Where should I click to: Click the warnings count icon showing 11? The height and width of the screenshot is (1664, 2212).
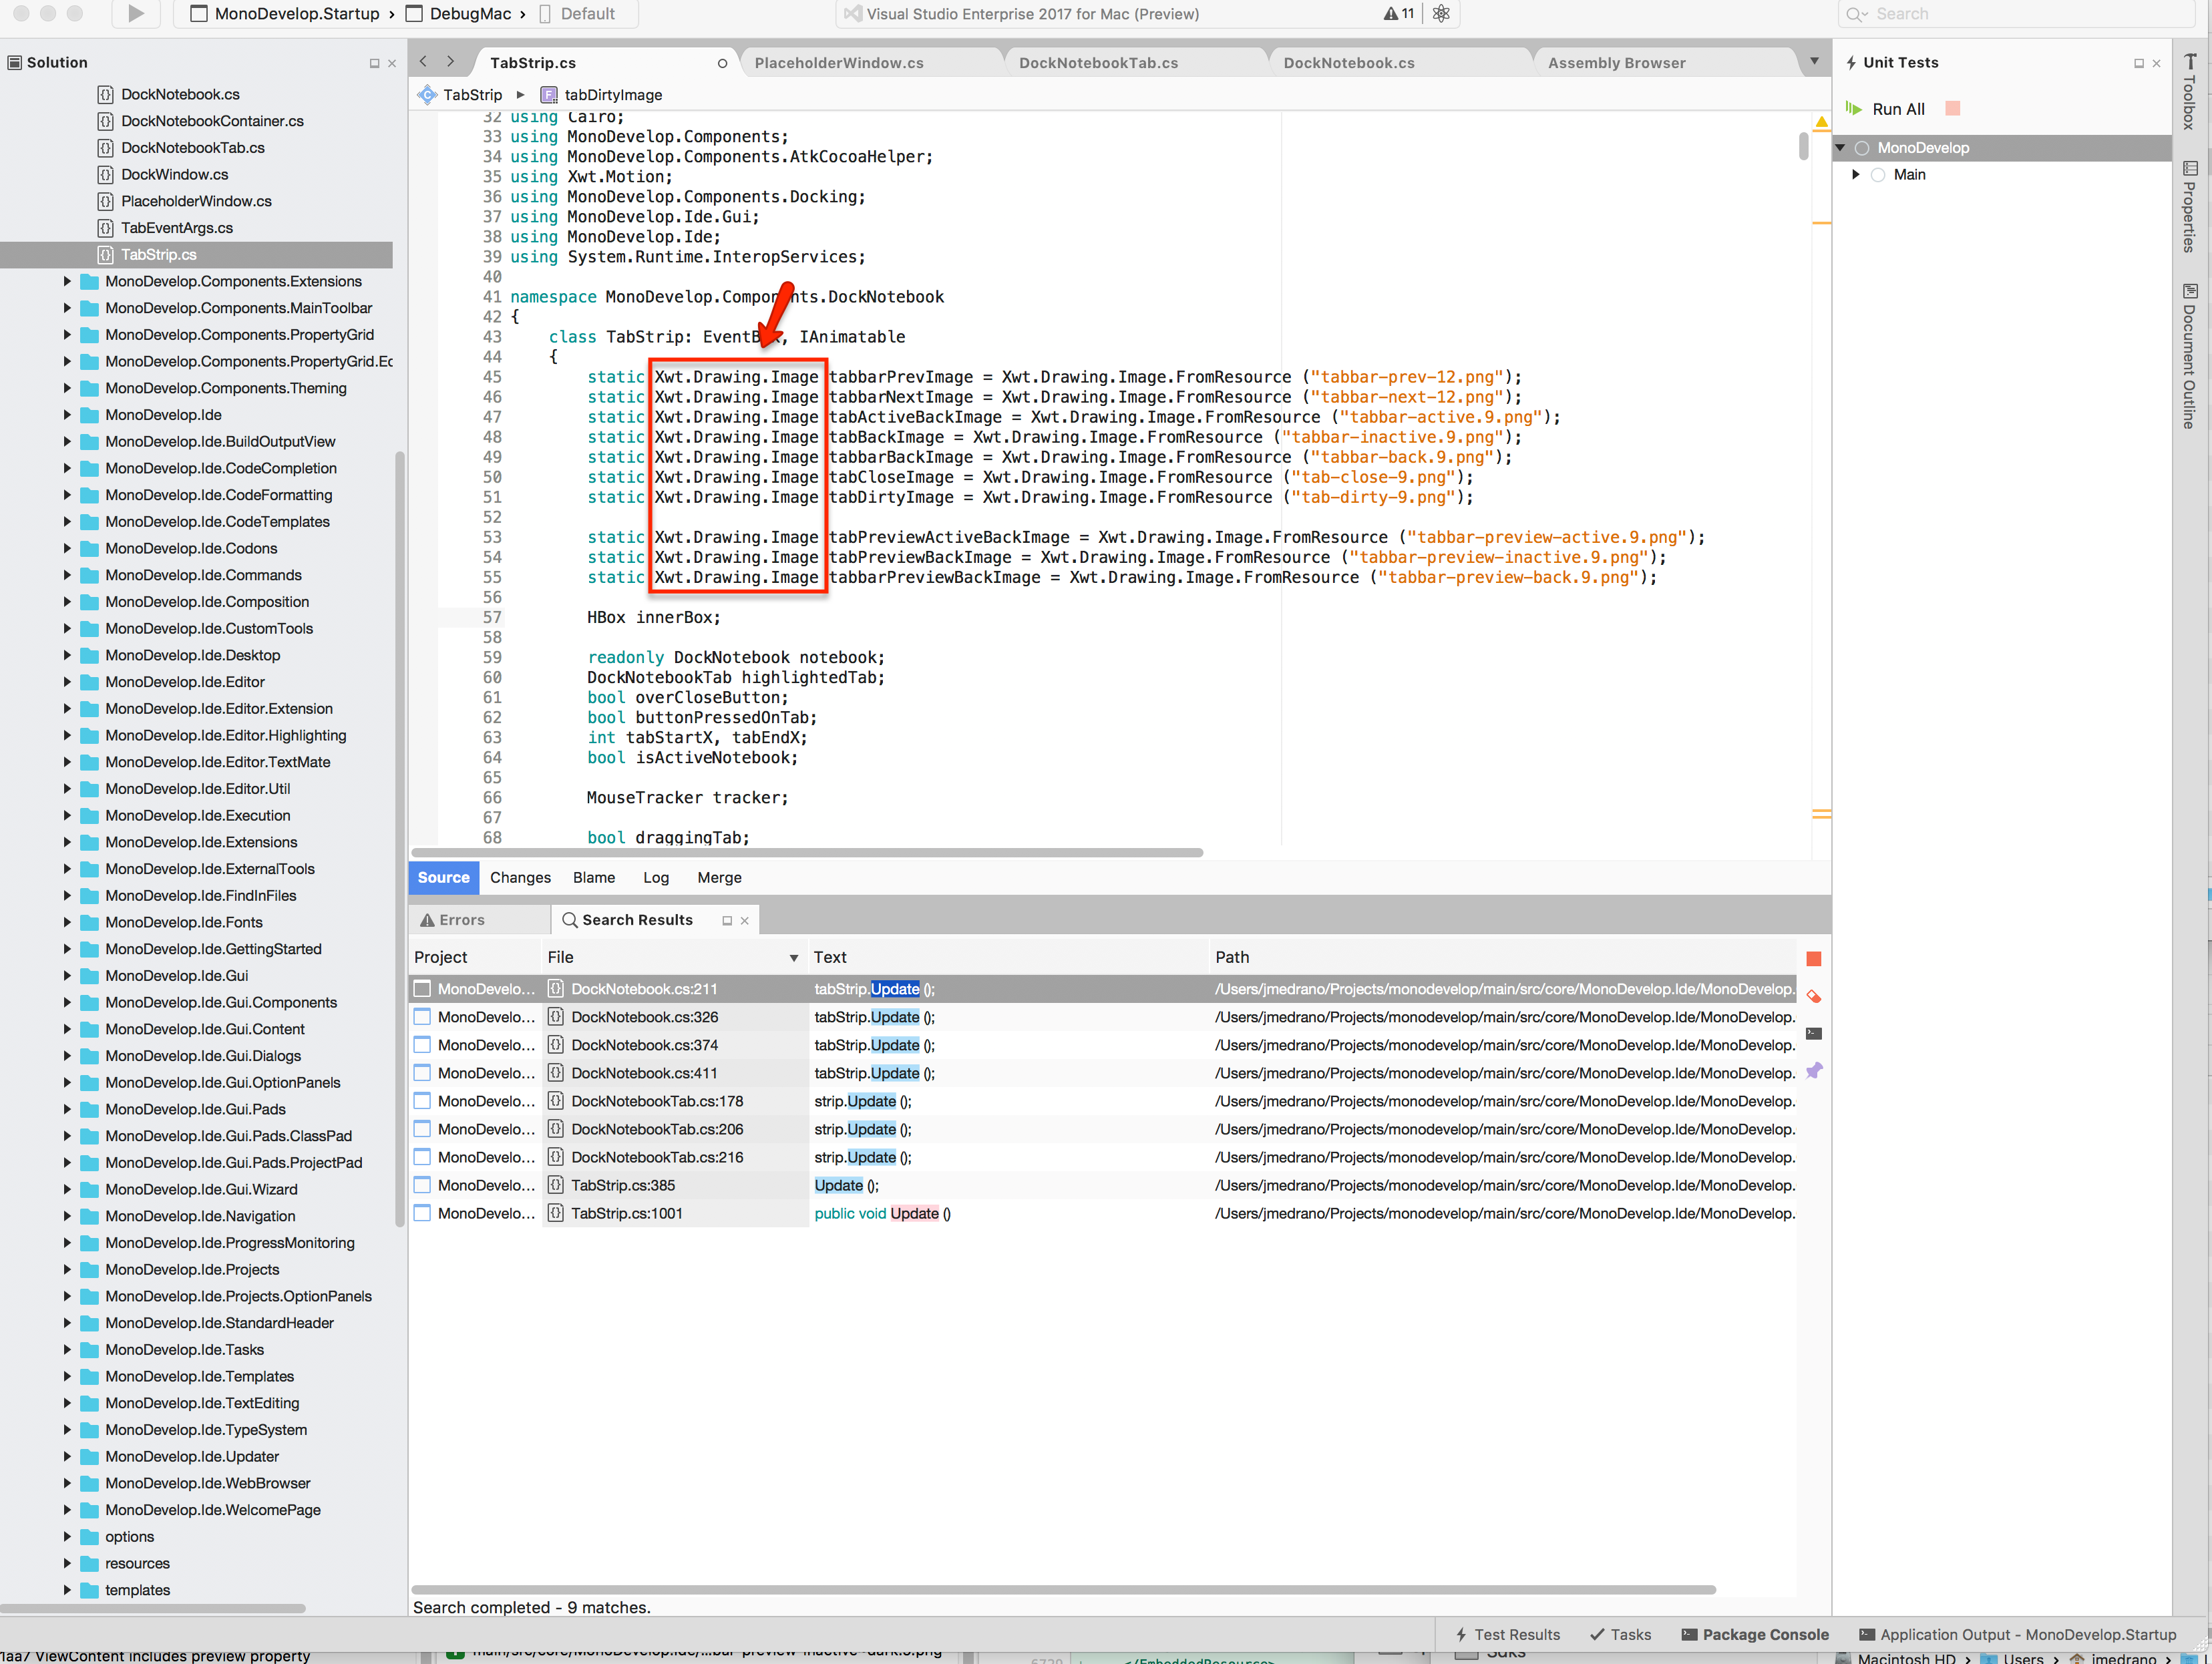point(1399,13)
